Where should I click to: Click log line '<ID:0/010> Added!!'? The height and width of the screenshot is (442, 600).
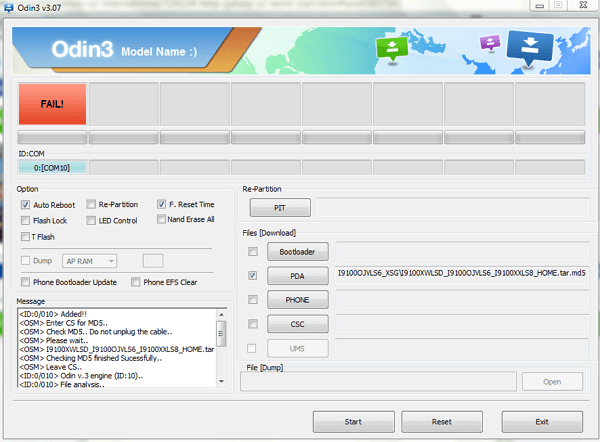click(x=53, y=314)
